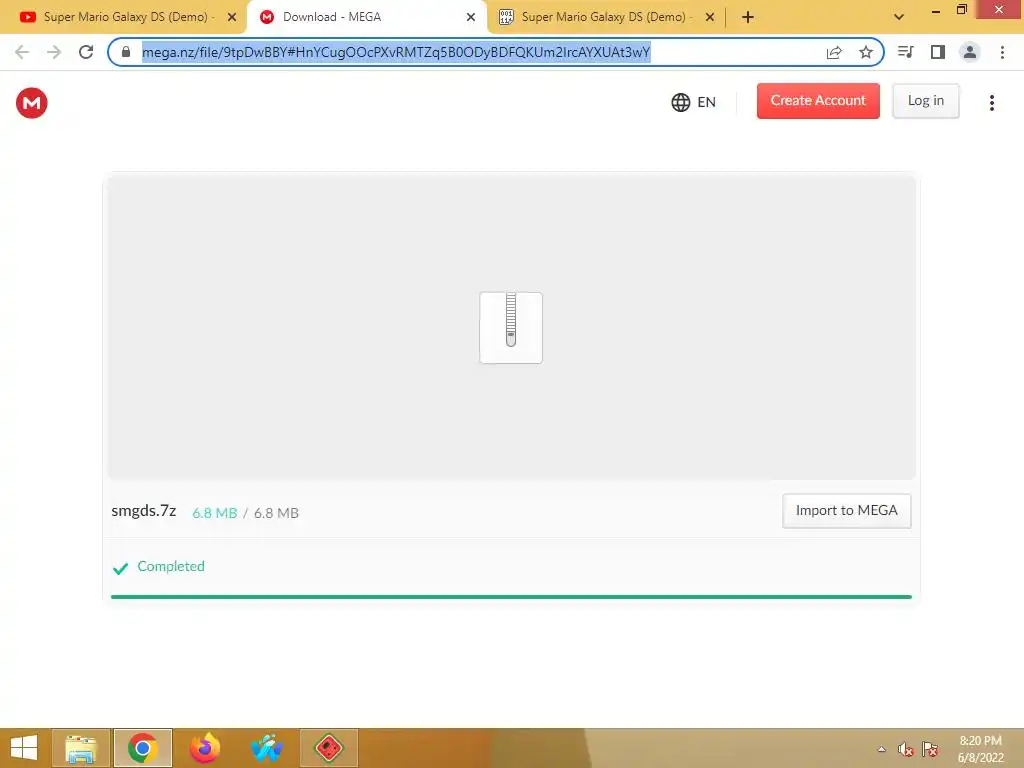Open the tab search chevron dropdown

899,17
